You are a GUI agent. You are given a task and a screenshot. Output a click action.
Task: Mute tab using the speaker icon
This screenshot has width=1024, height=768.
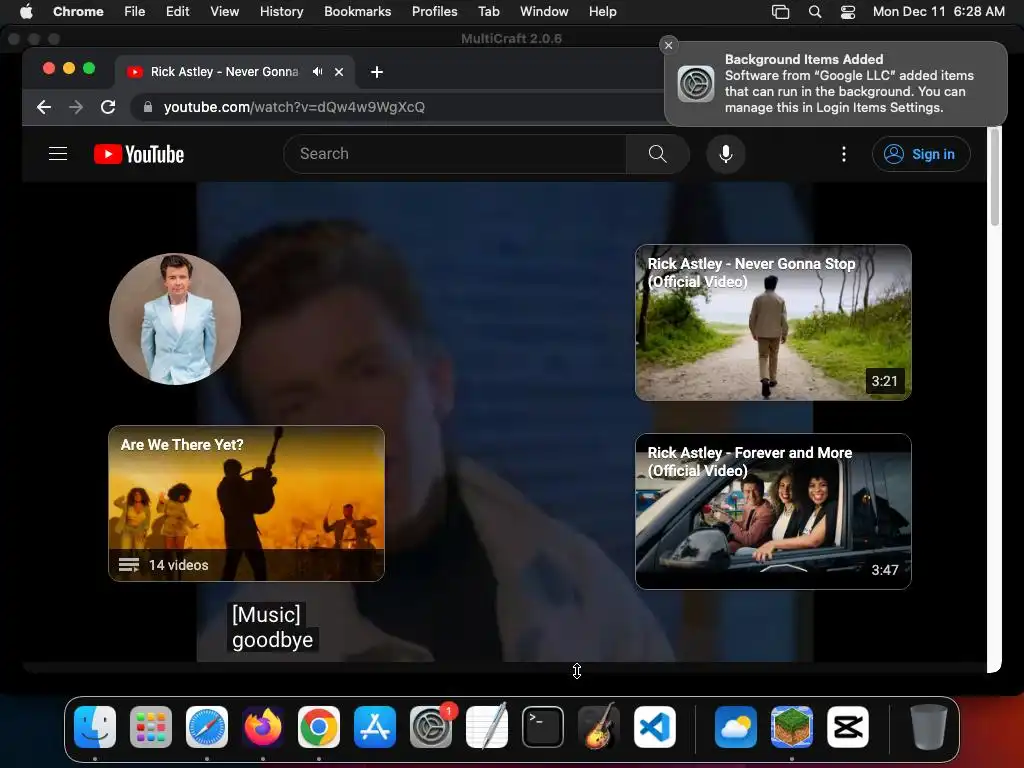click(x=317, y=72)
